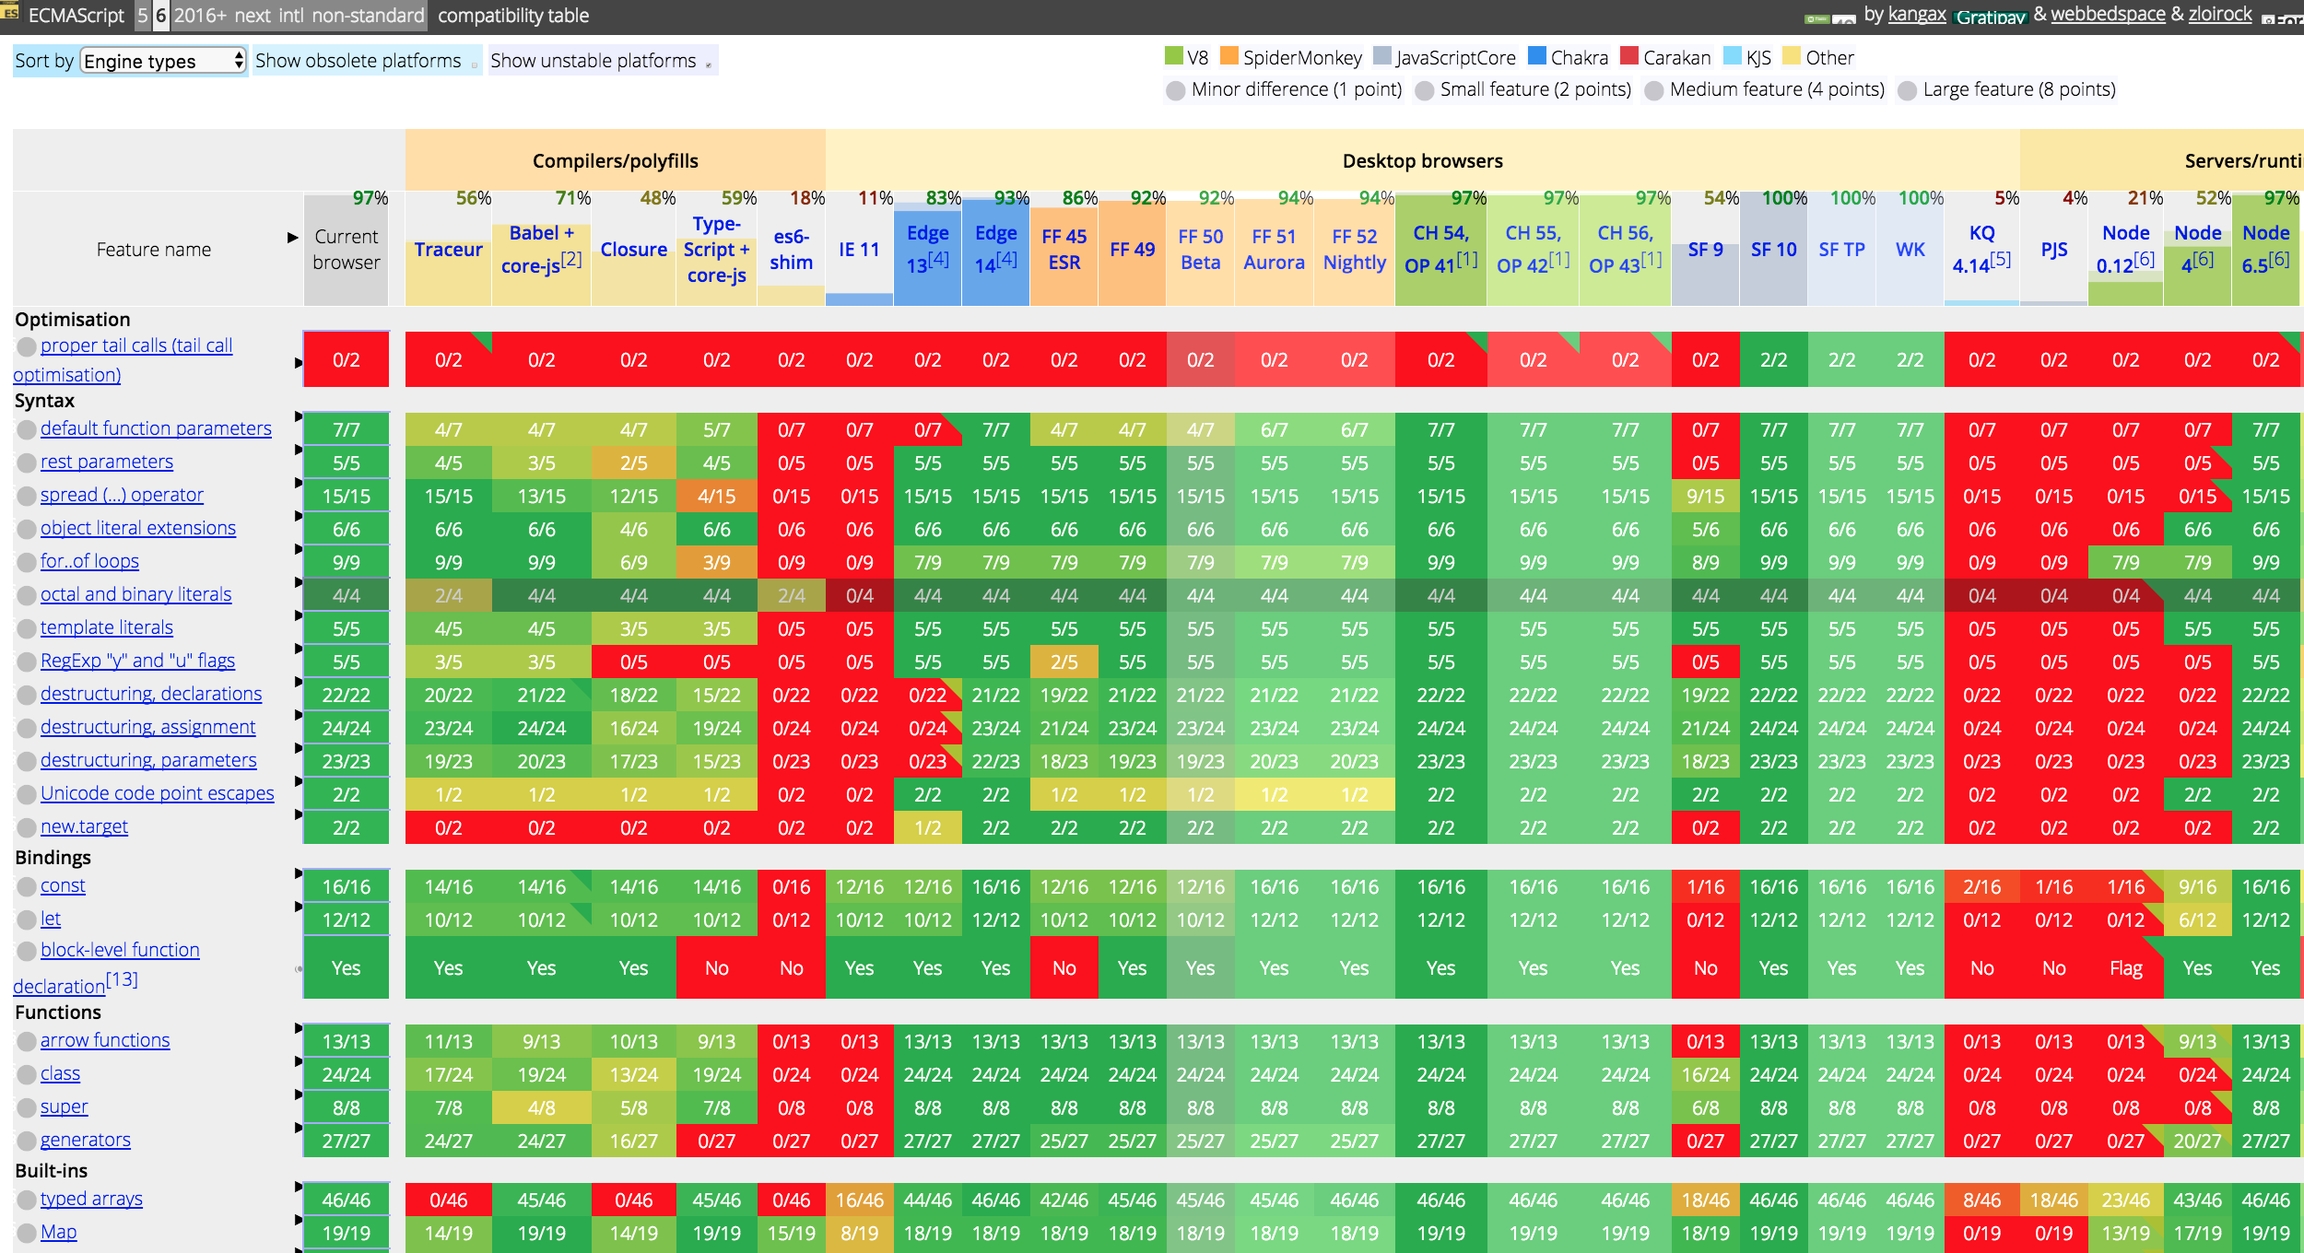The width and height of the screenshot is (2304, 1253).
Task: Click circle icon next to 'rest parameters'
Action: [x=26, y=463]
